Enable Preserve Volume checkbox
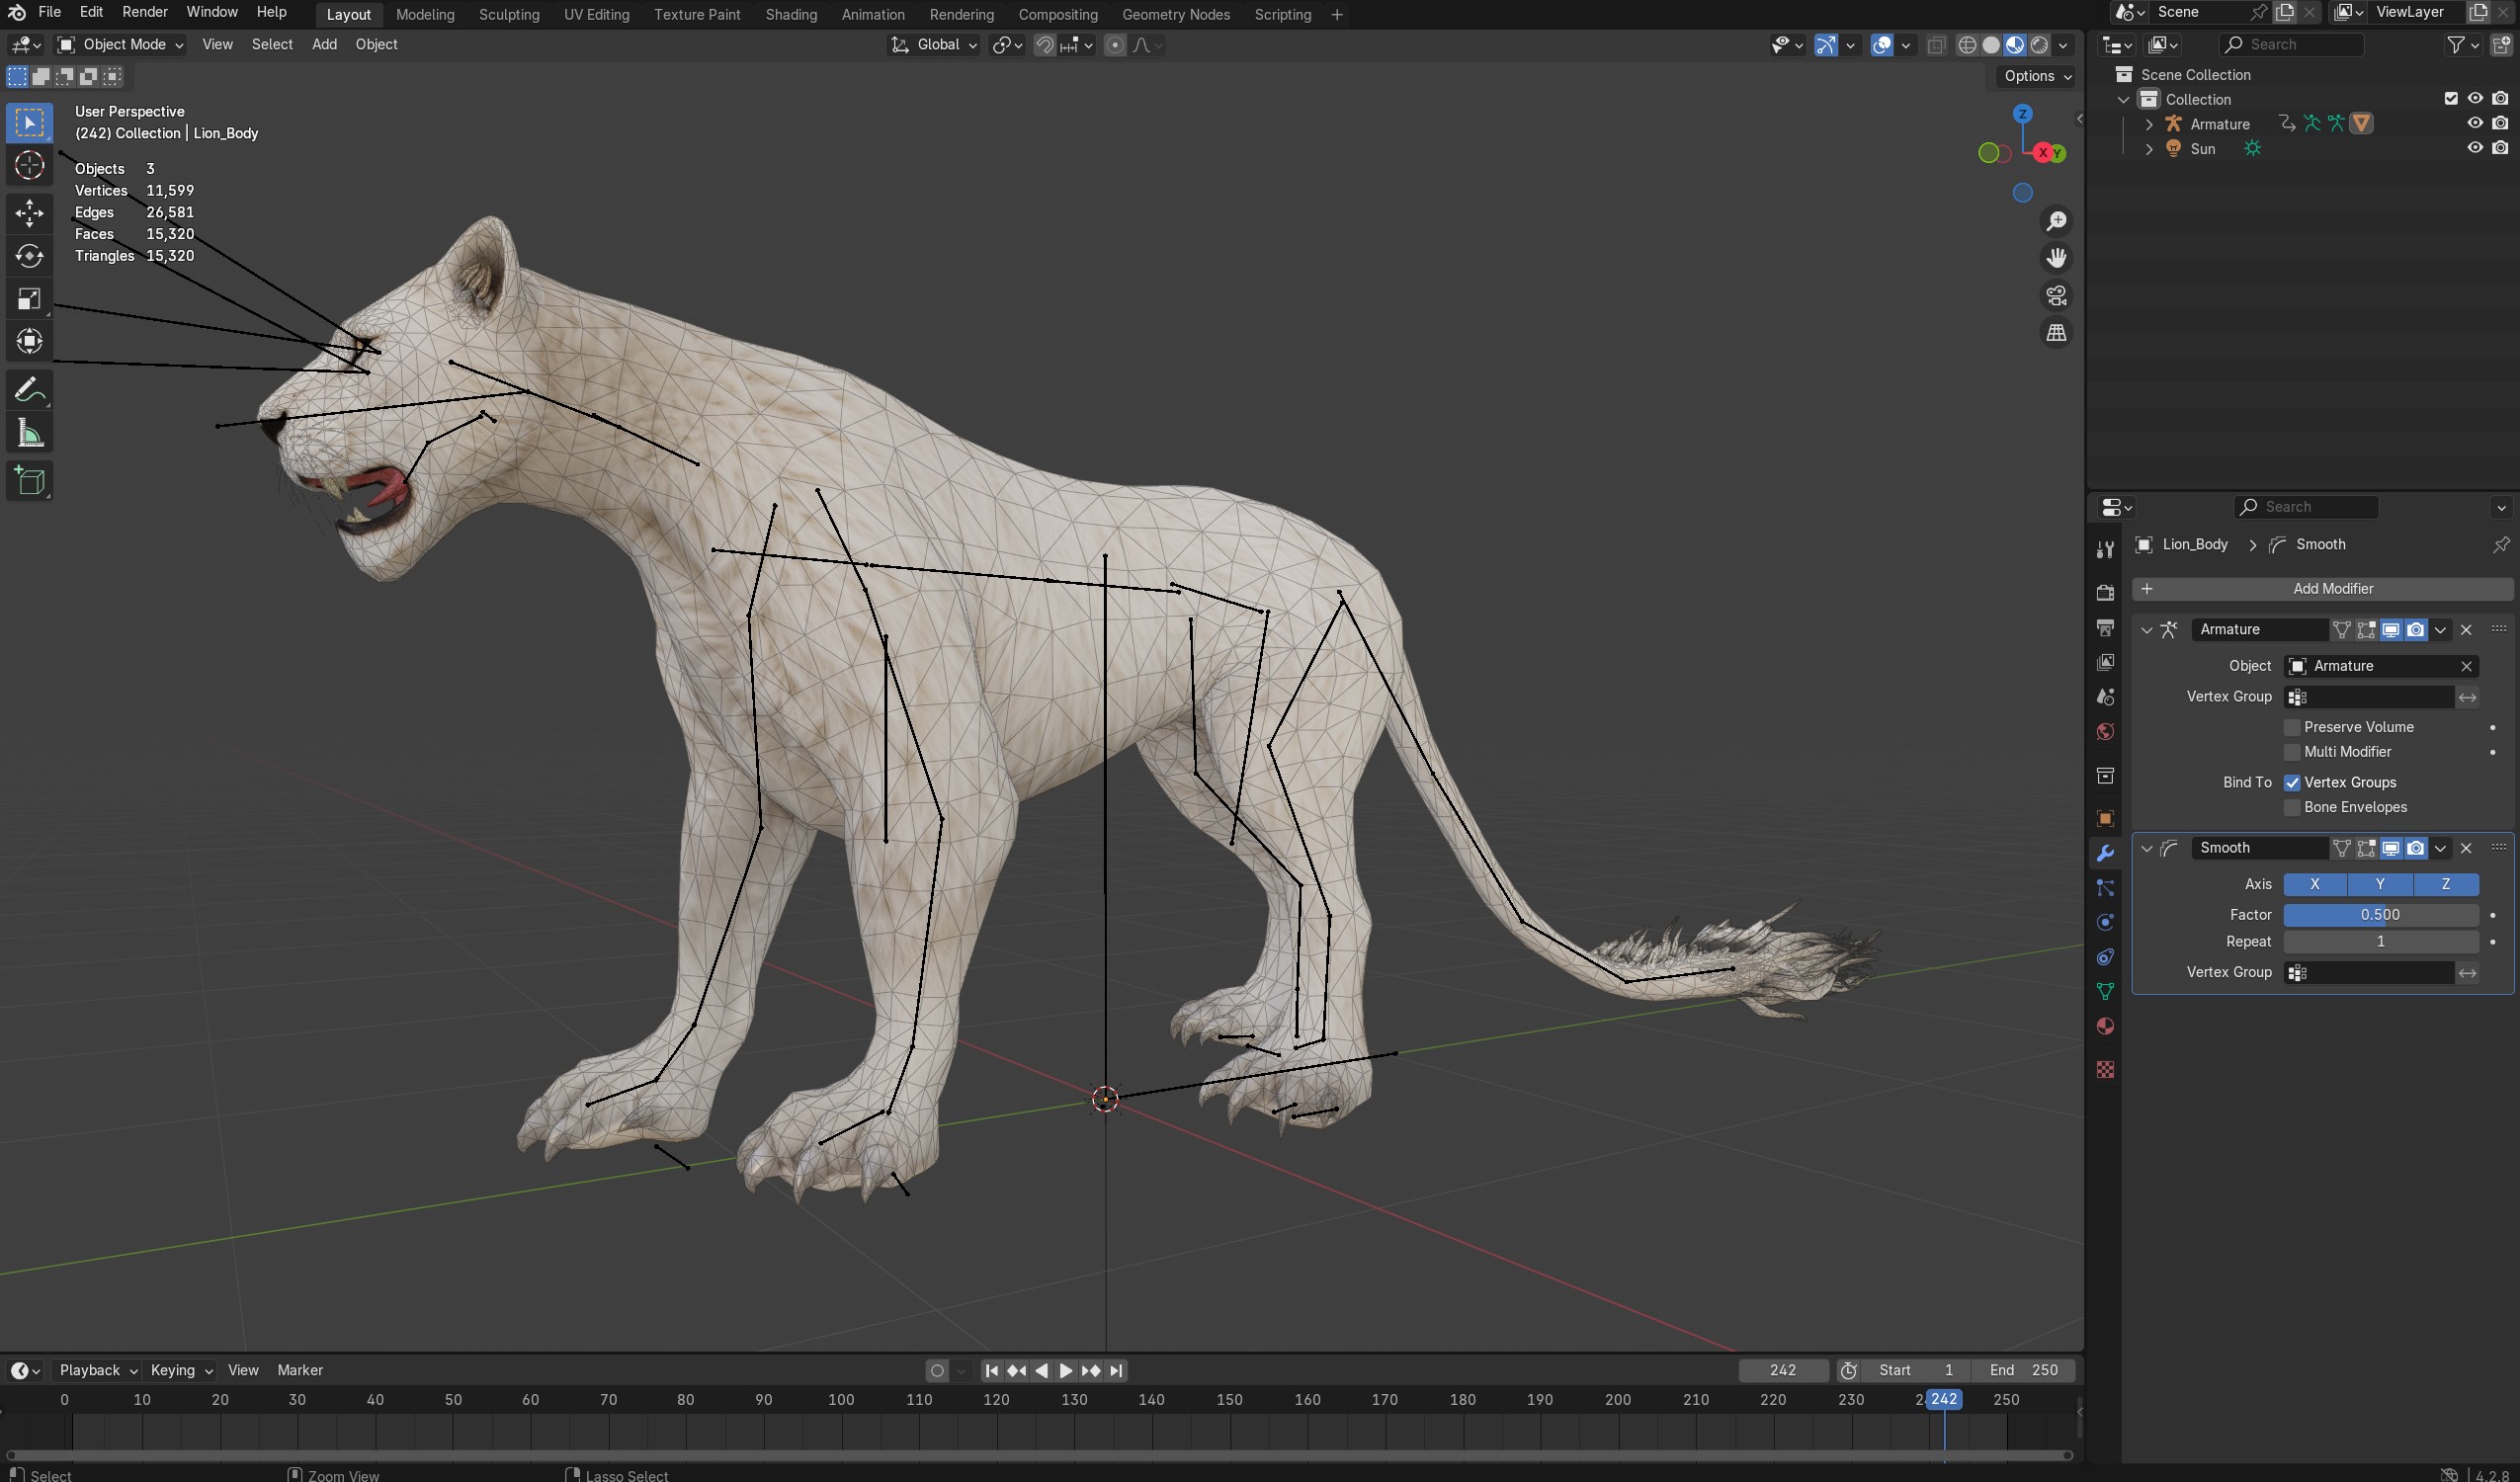Screen dimensions: 2520x1482 pos(2292,727)
